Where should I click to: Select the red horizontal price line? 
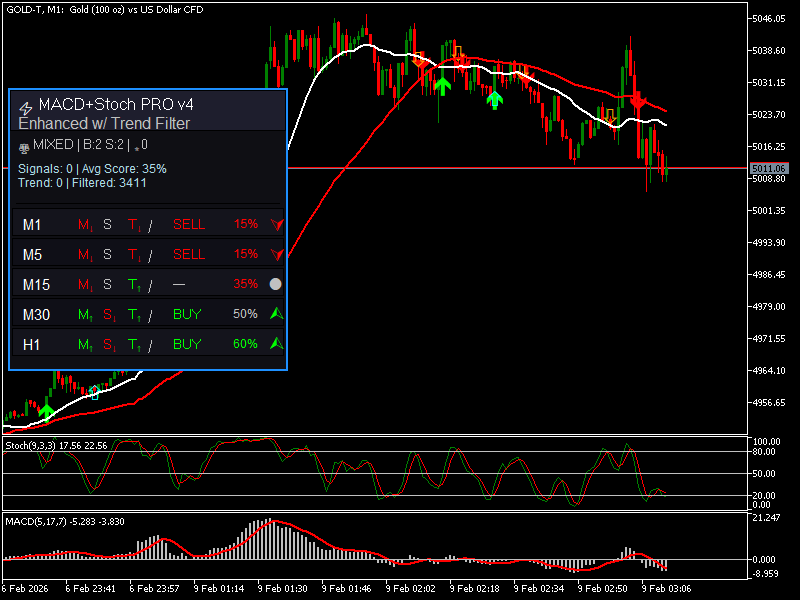(517, 168)
